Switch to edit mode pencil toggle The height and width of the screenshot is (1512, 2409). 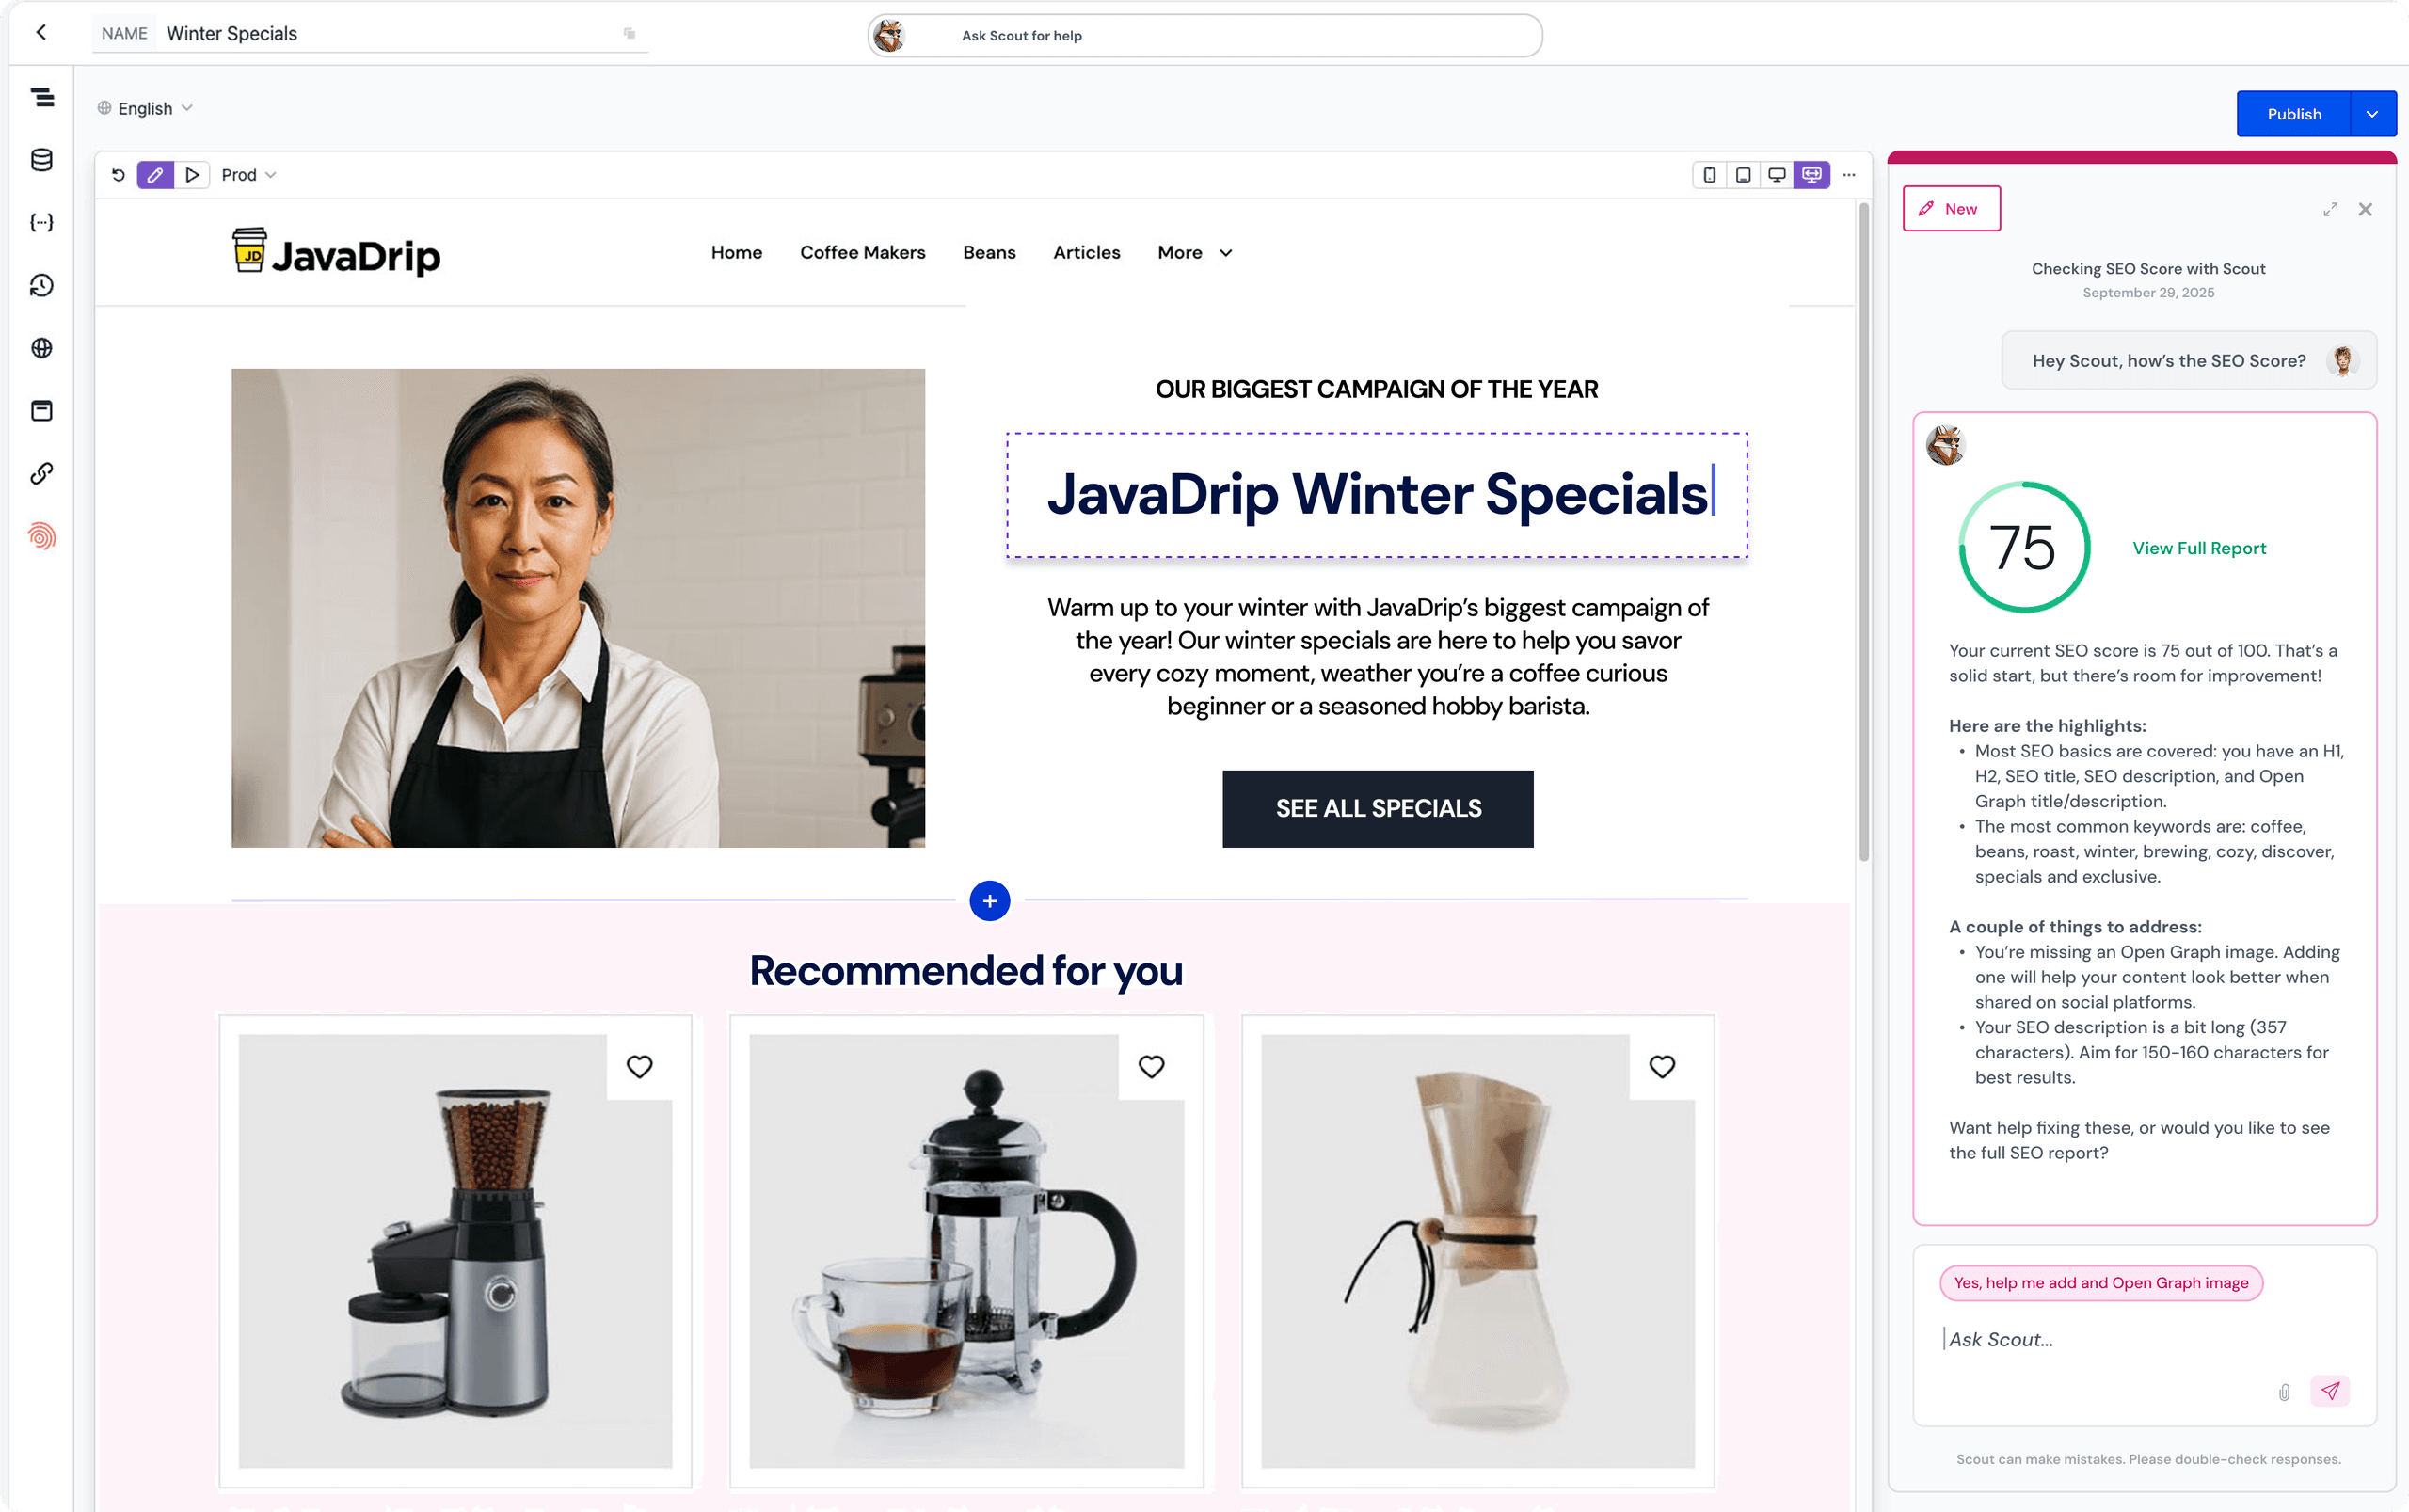155,175
